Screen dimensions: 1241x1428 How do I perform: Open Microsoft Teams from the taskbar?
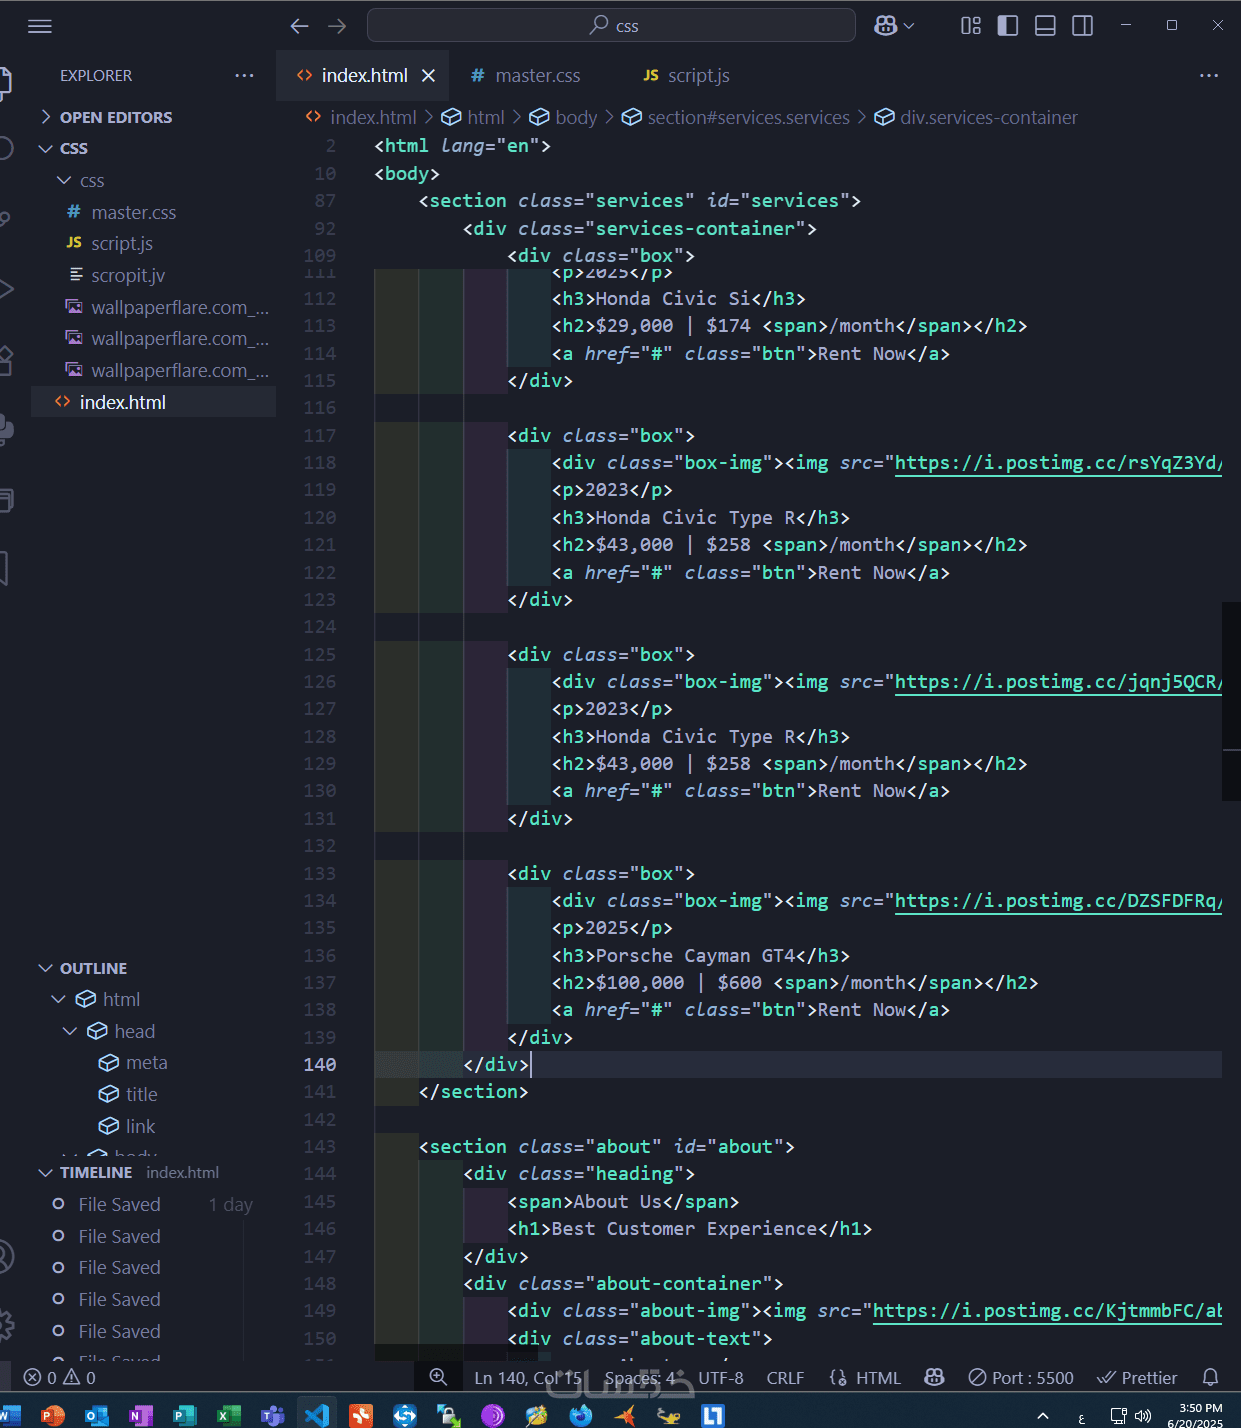(x=273, y=1415)
